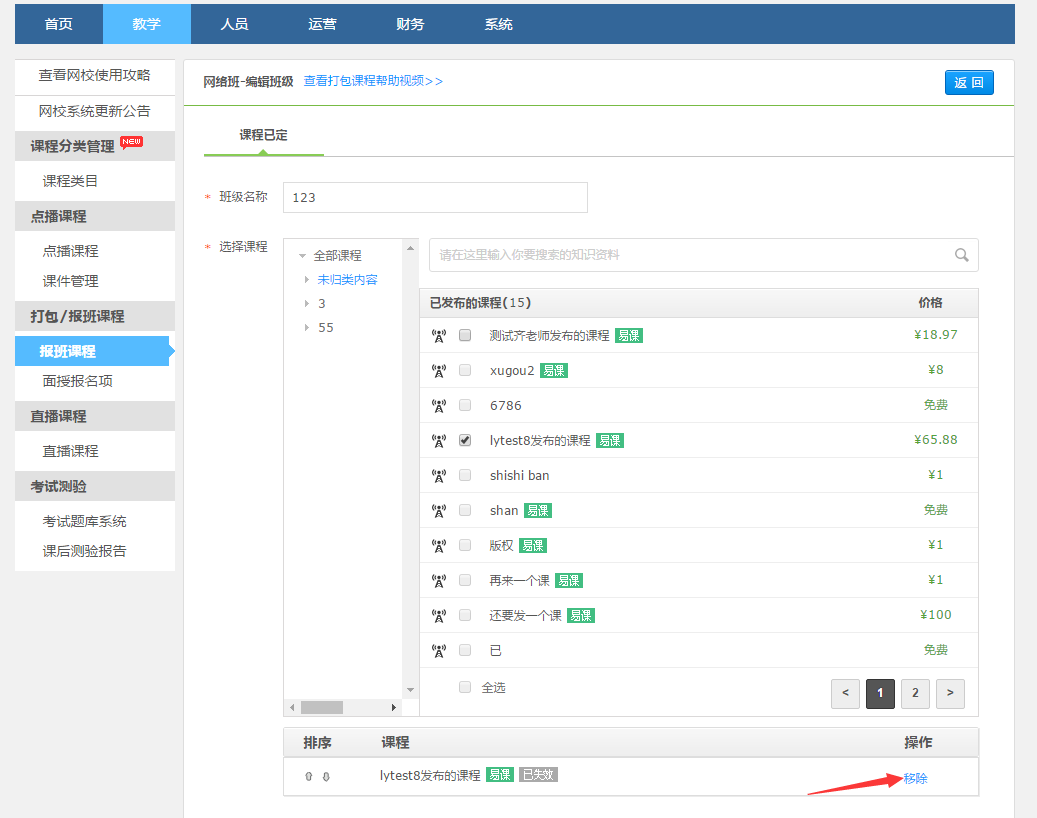Switch to the 课程已定 tab
This screenshot has width=1037, height=818.
pos(264,135)
